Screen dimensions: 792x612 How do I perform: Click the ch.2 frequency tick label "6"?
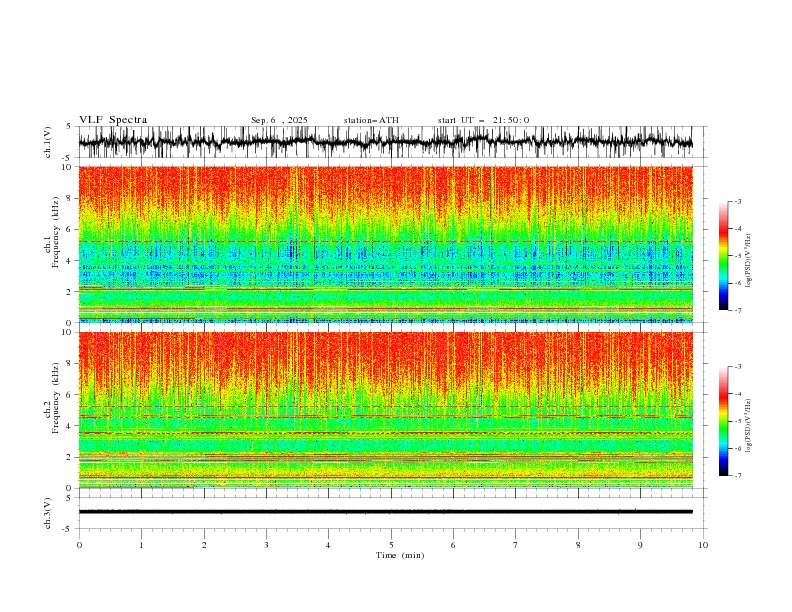tap(69, 395)
